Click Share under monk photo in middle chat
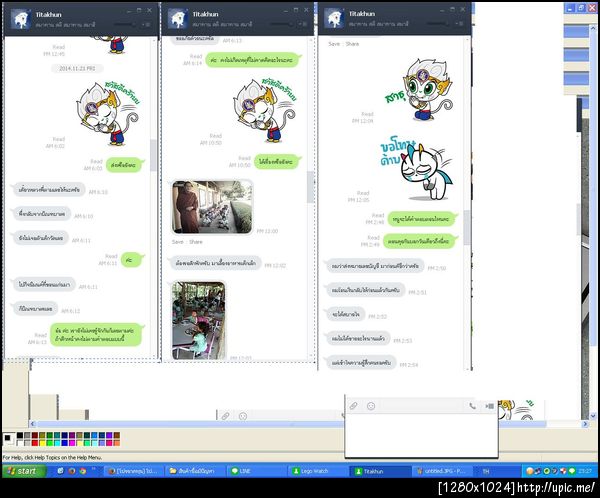Viewport: 600px width, 498px height. (196, 242)
